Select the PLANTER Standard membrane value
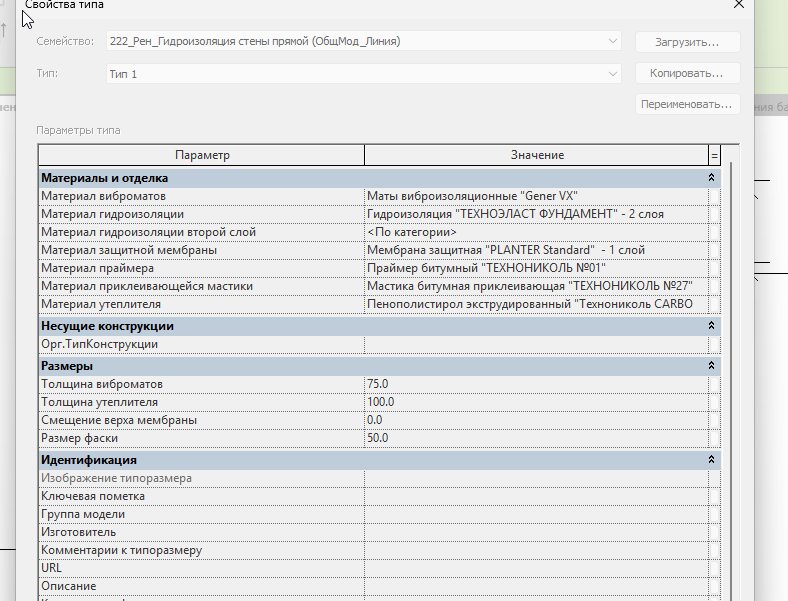The image size is (788, 601). coord(536,250)
